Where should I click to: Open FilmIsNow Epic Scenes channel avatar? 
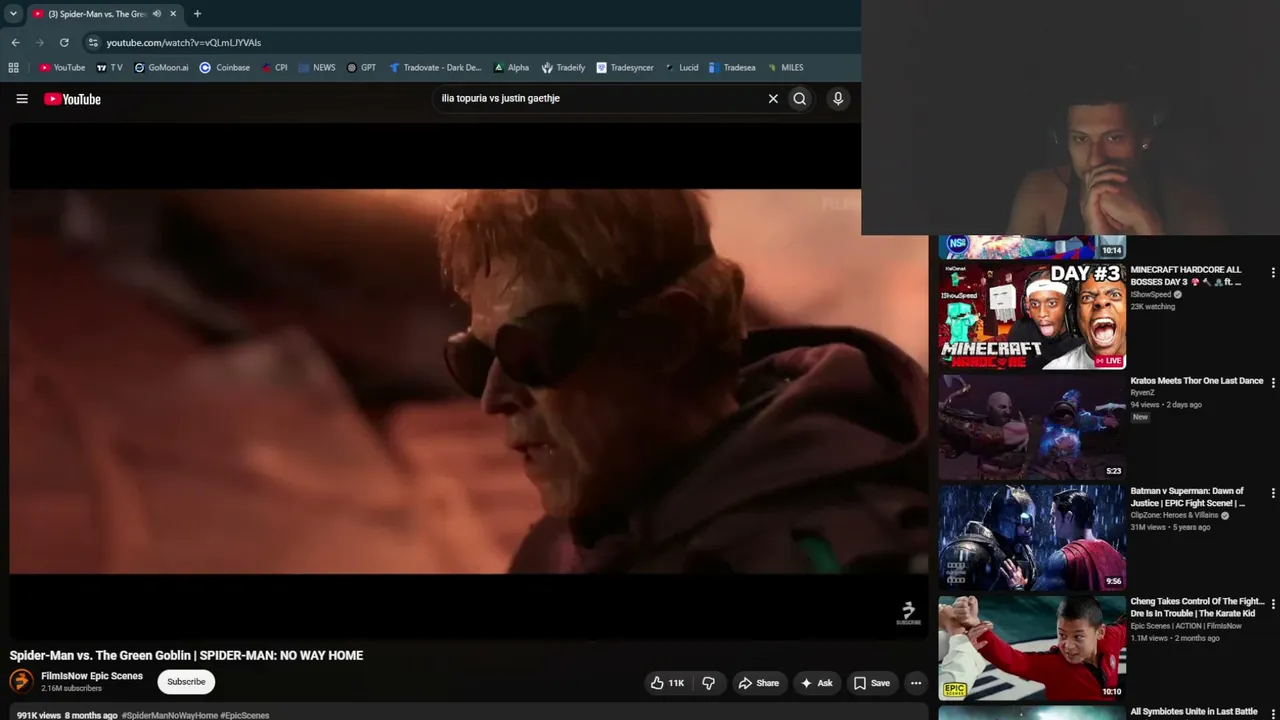tap(21, 682)
